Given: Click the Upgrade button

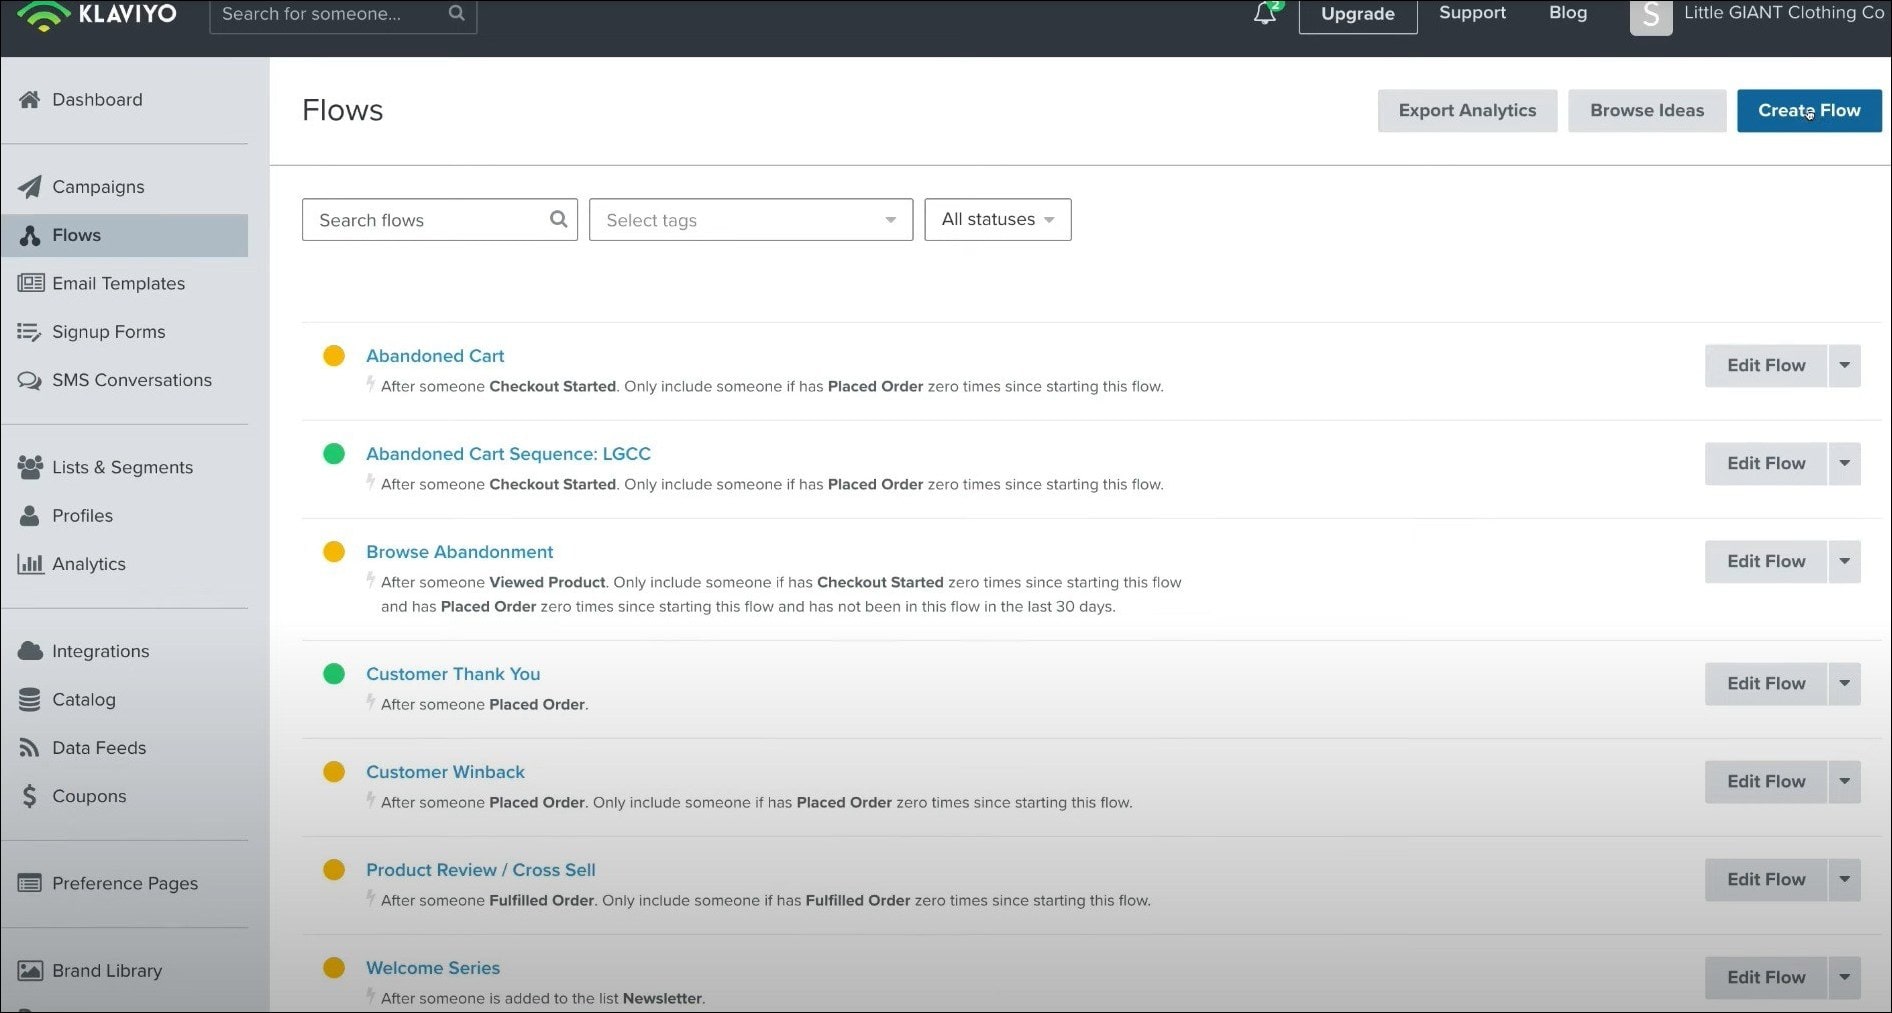Looking at the screenshot, I should click(x=1357, y=15).
